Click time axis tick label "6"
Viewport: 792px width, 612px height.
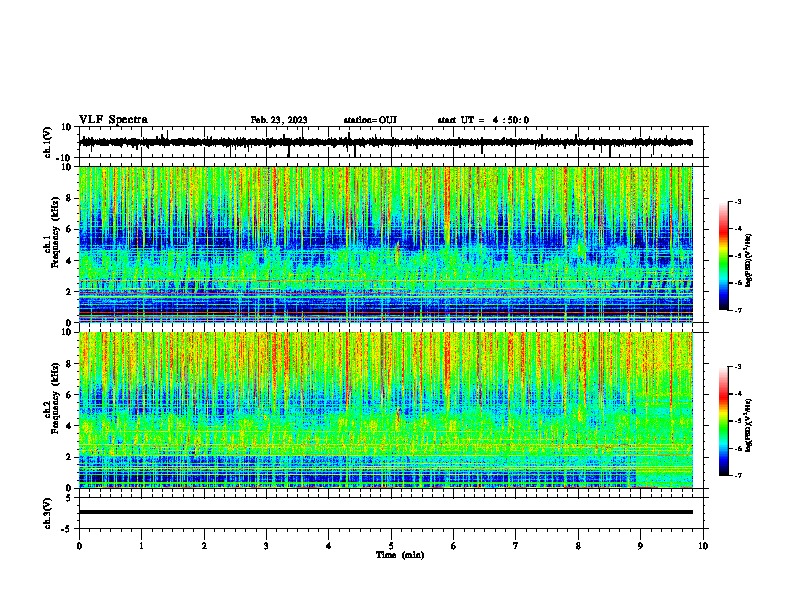454,546
